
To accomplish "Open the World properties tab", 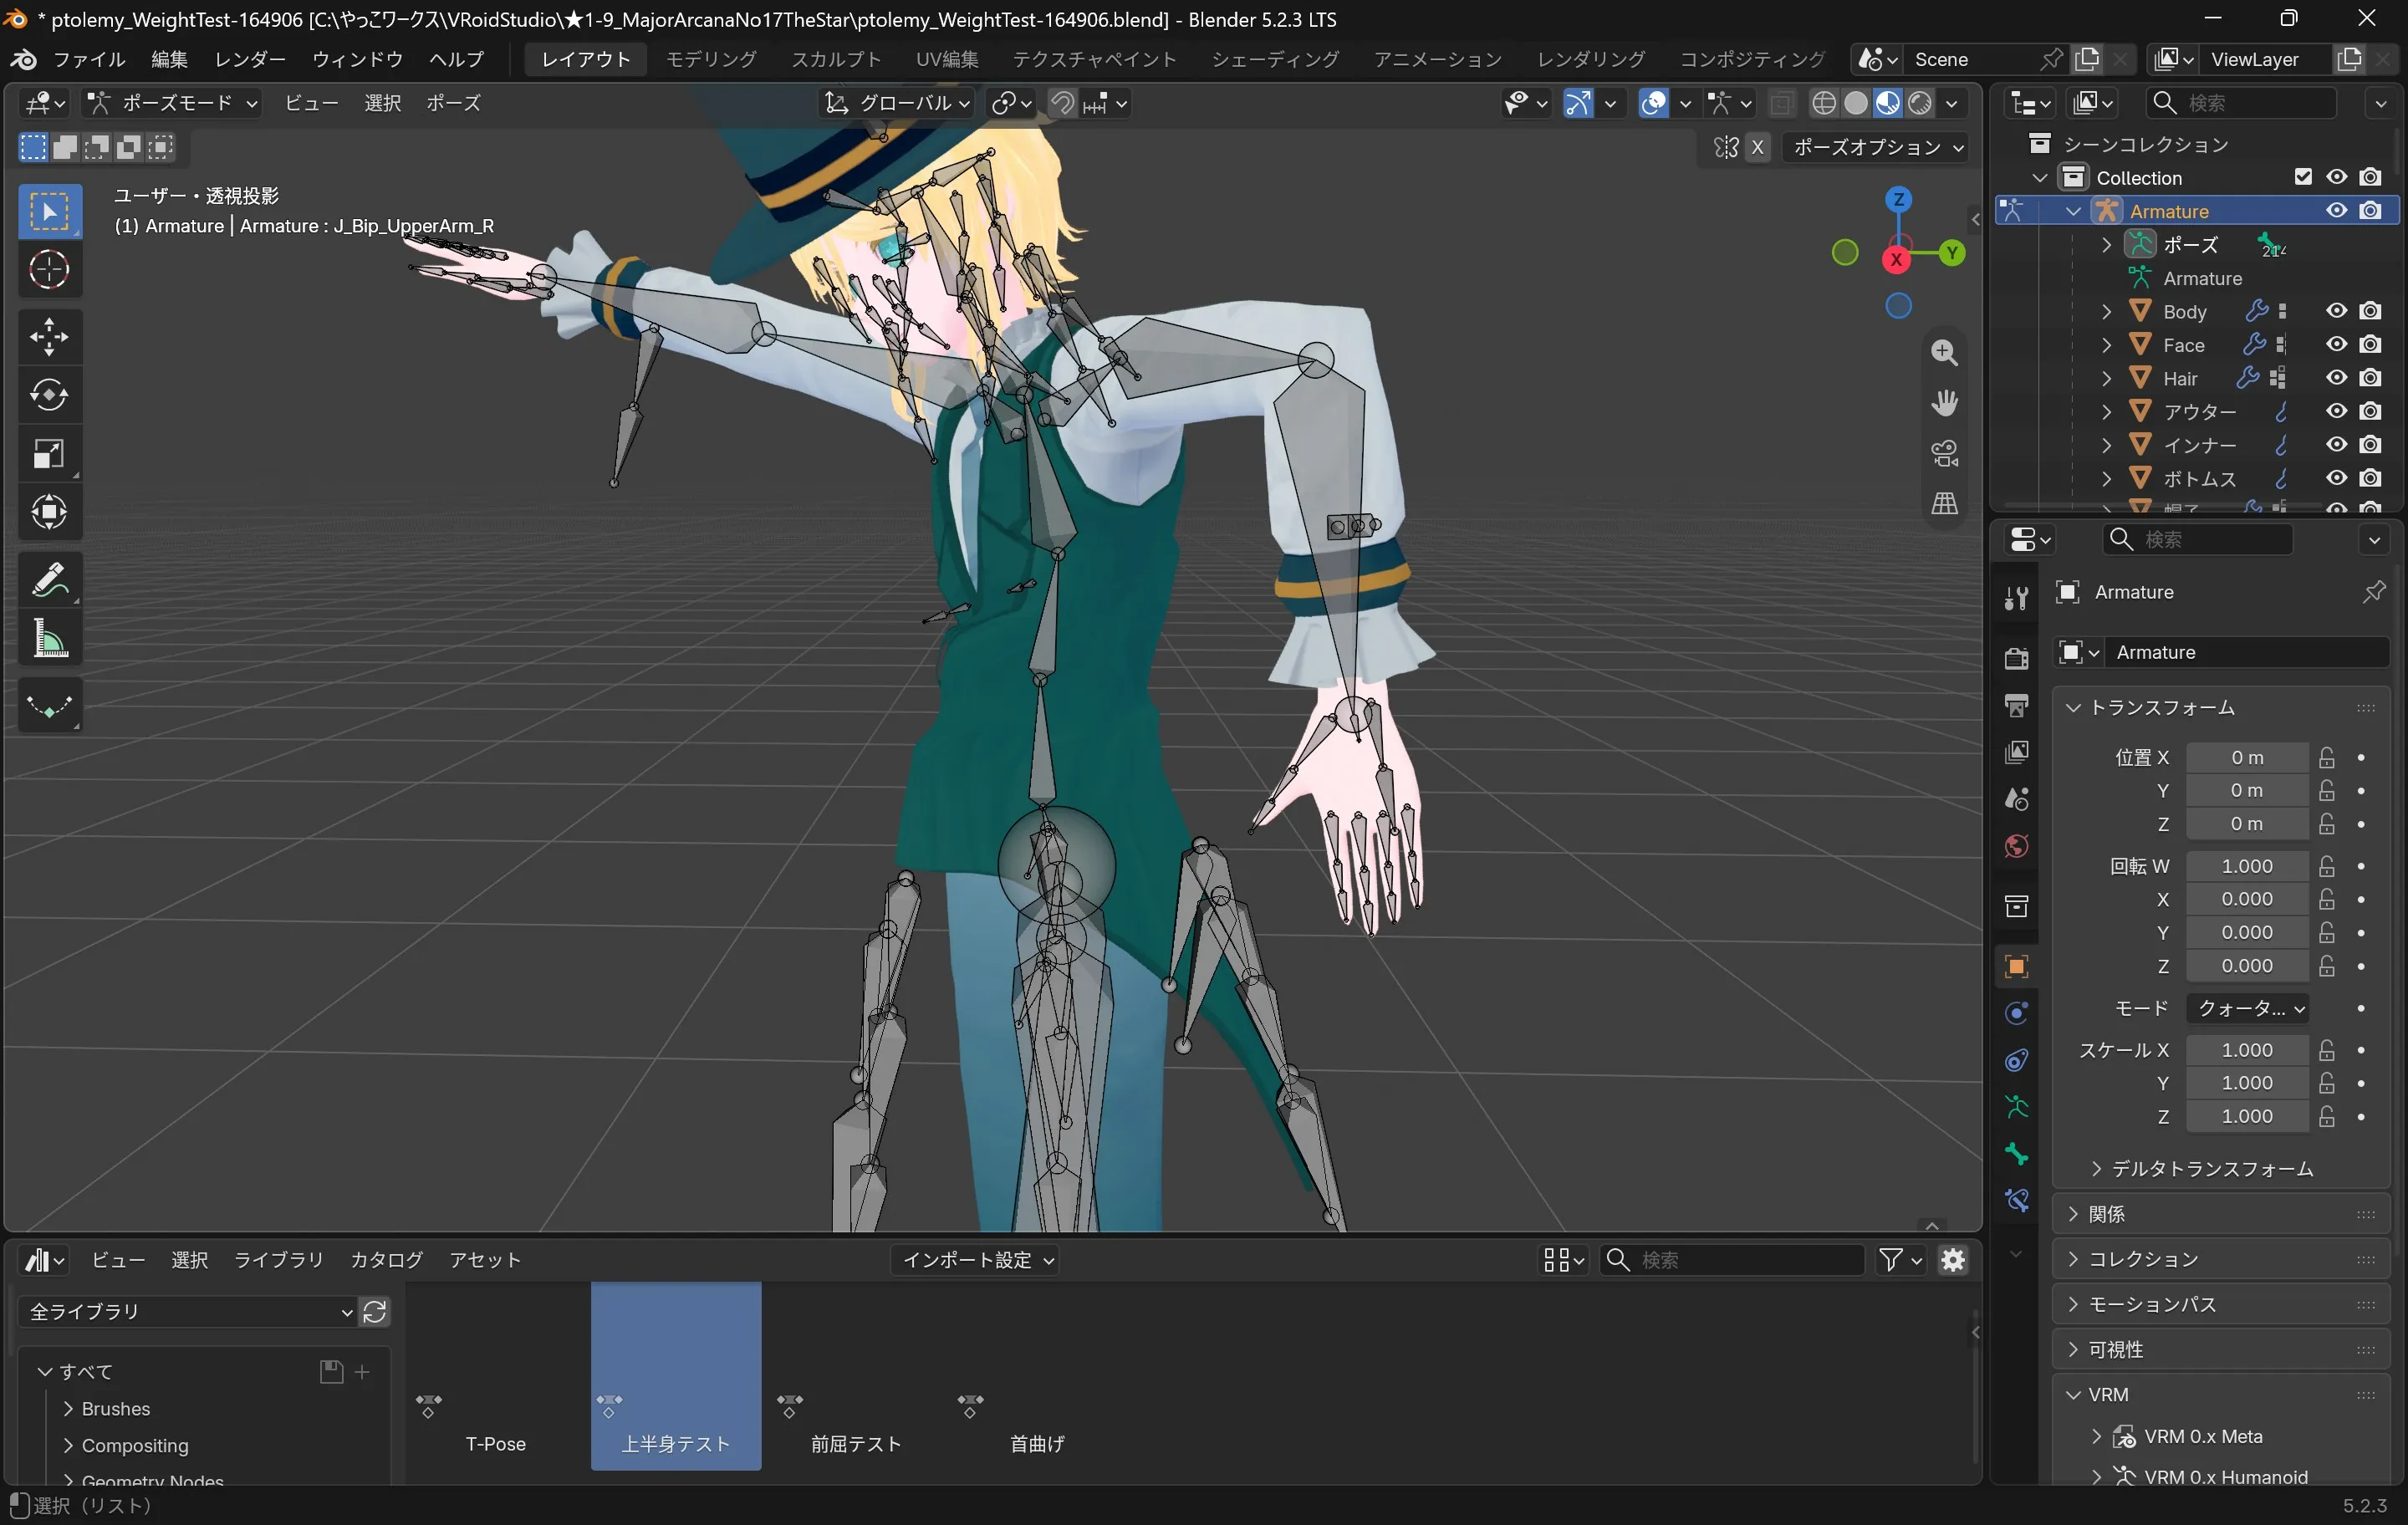I will (x=2016, y=846).
